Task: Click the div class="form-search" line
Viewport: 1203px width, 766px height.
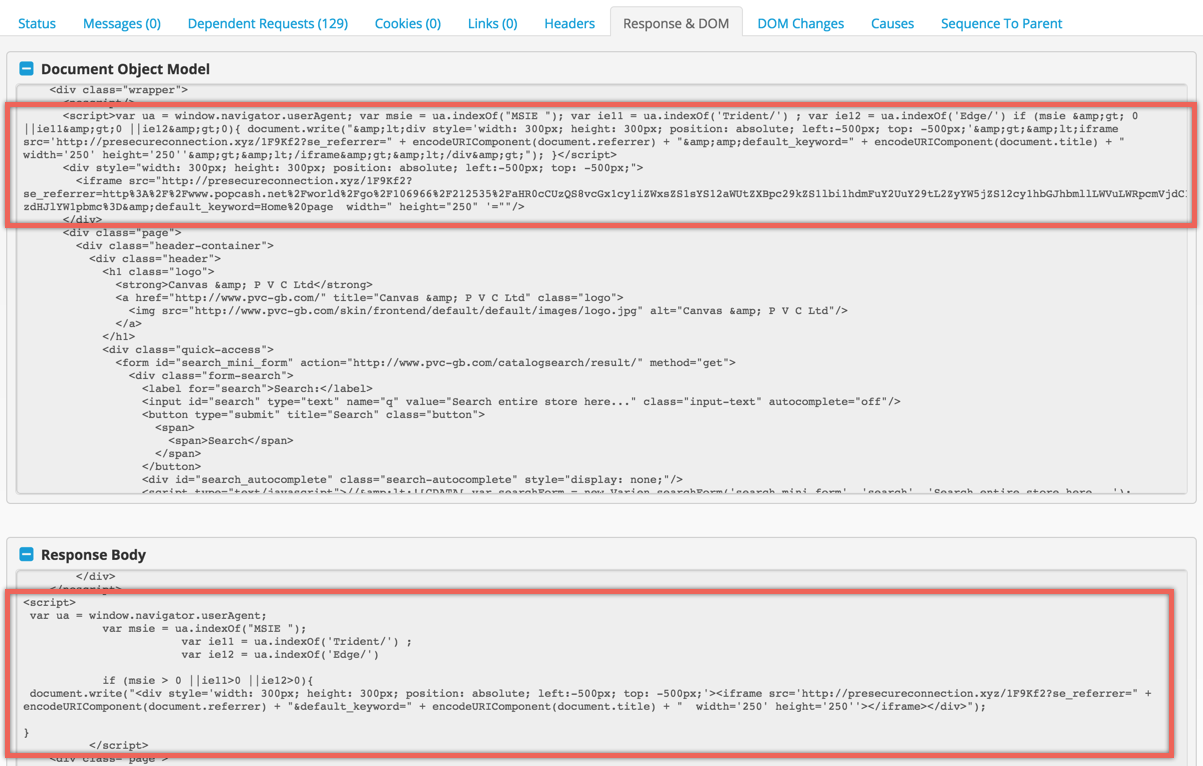Action: pos(211,376)
